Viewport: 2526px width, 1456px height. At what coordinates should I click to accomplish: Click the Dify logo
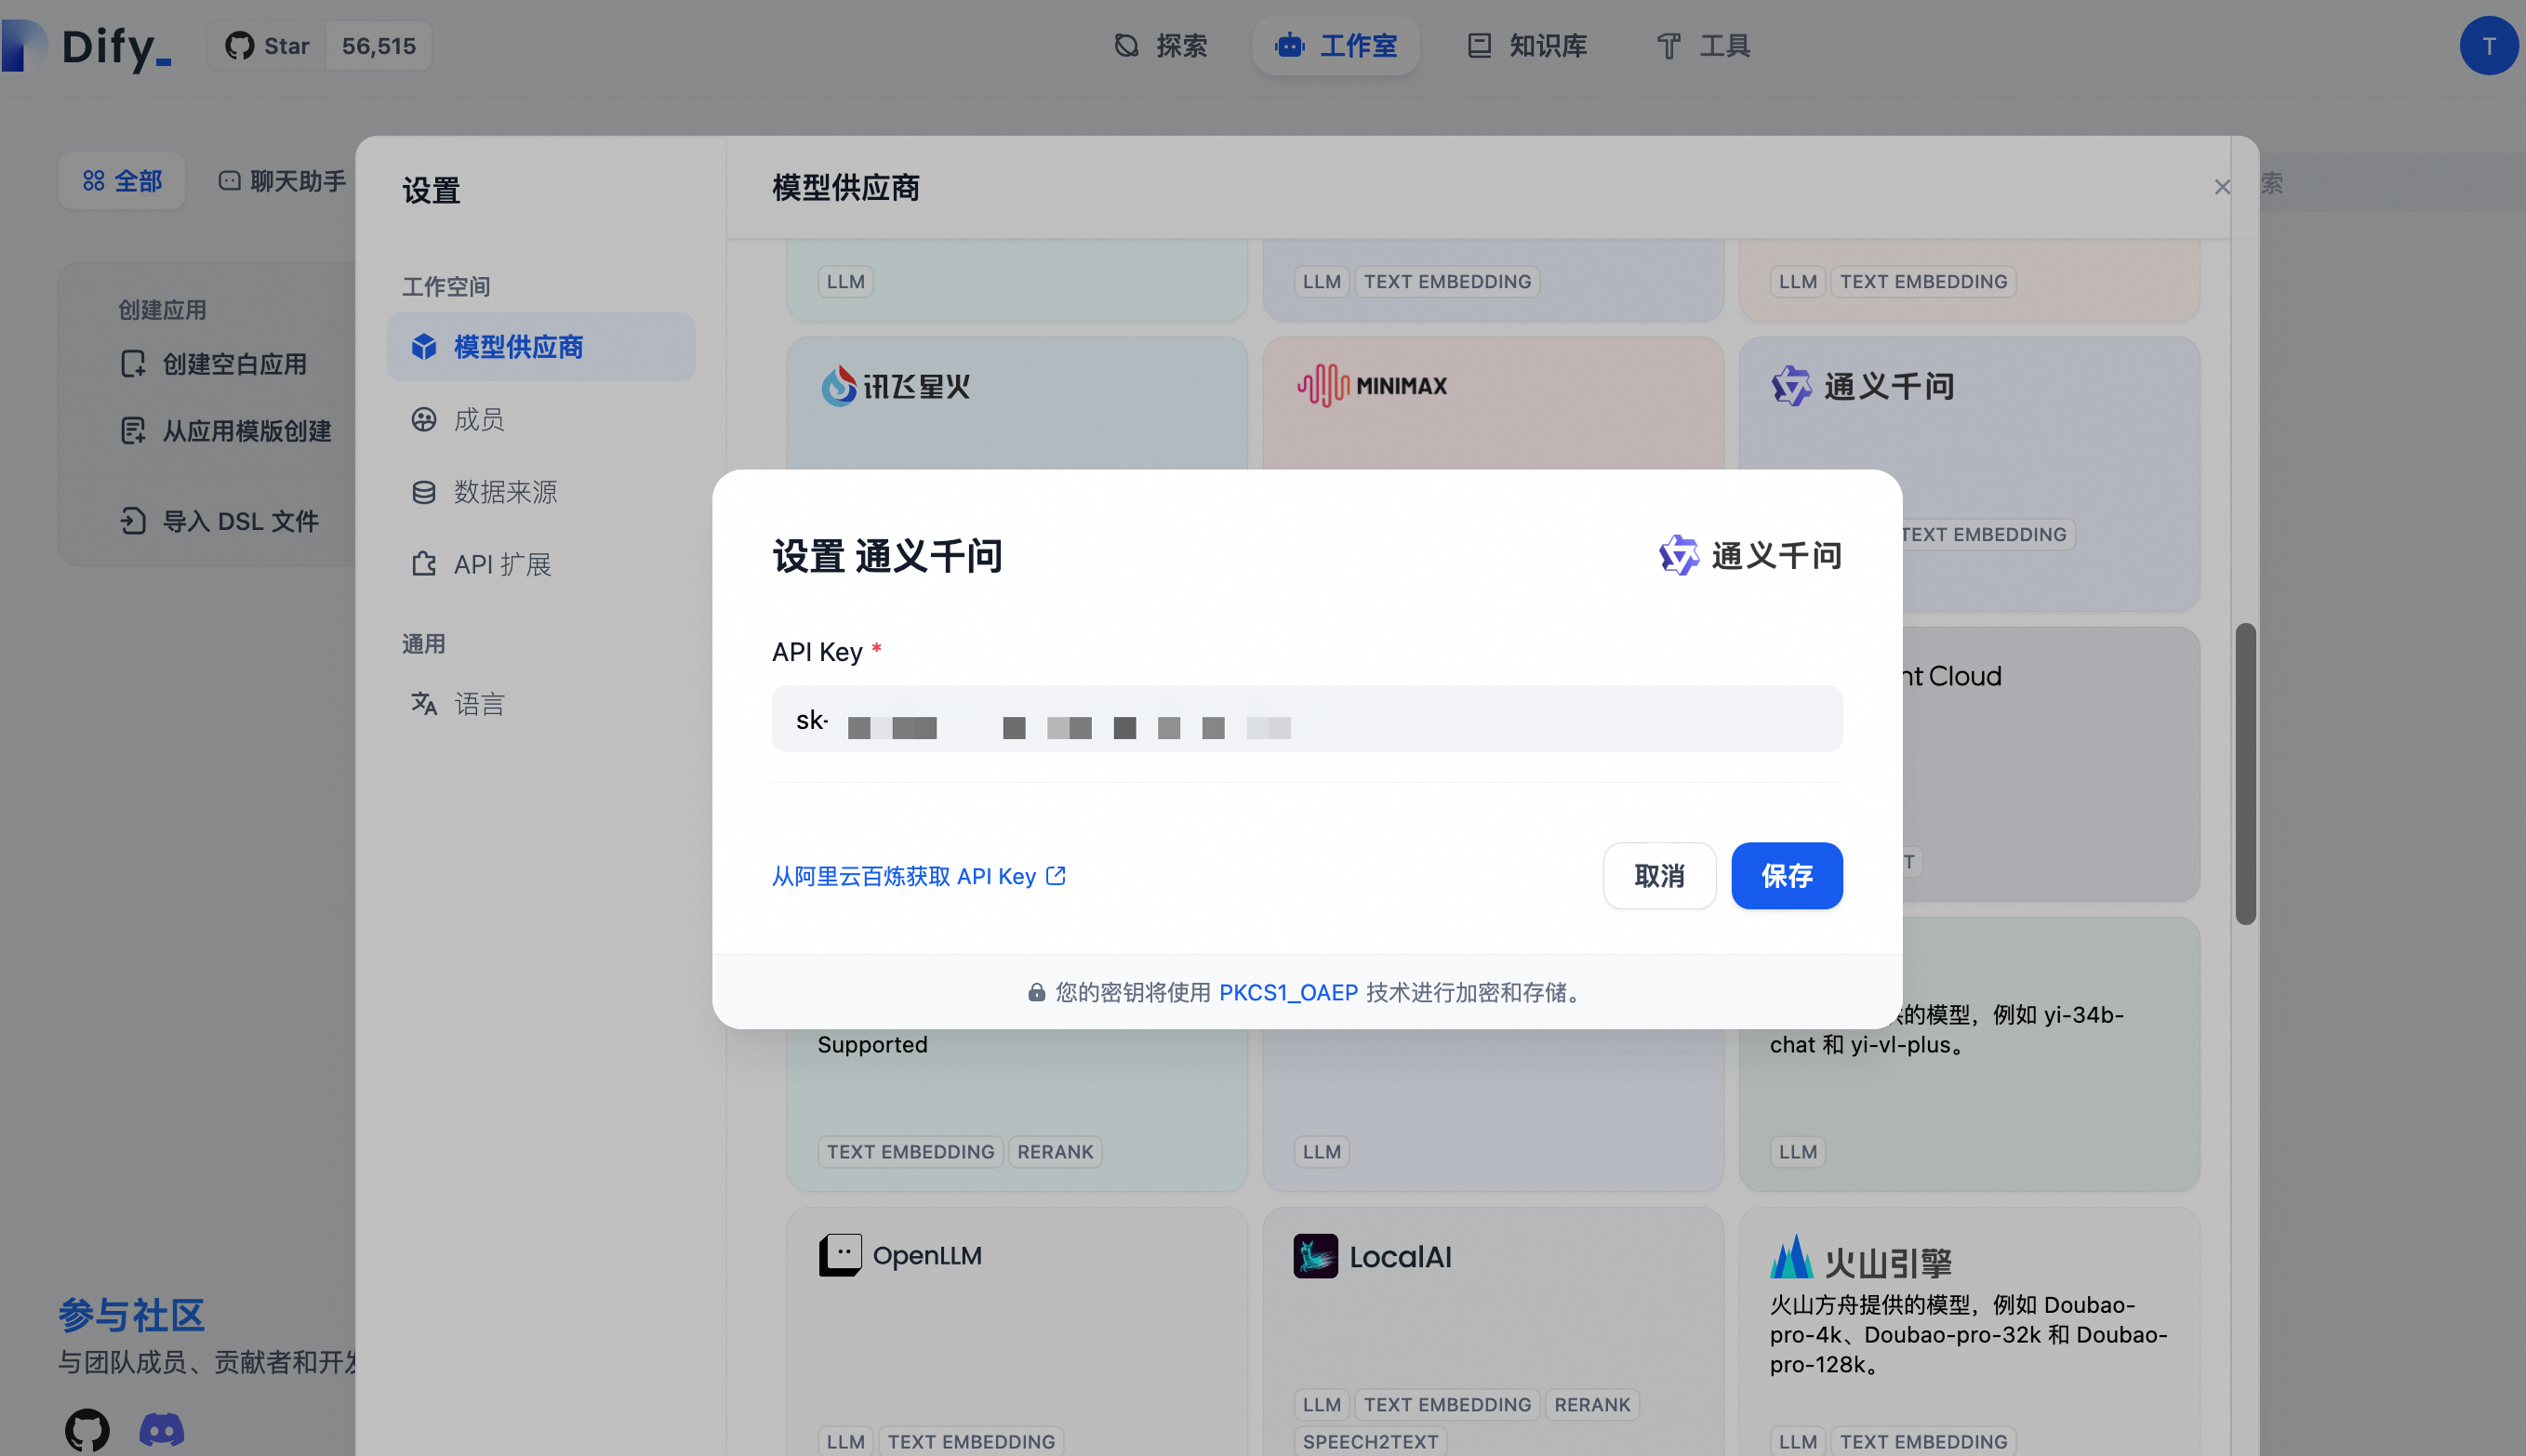88,46
